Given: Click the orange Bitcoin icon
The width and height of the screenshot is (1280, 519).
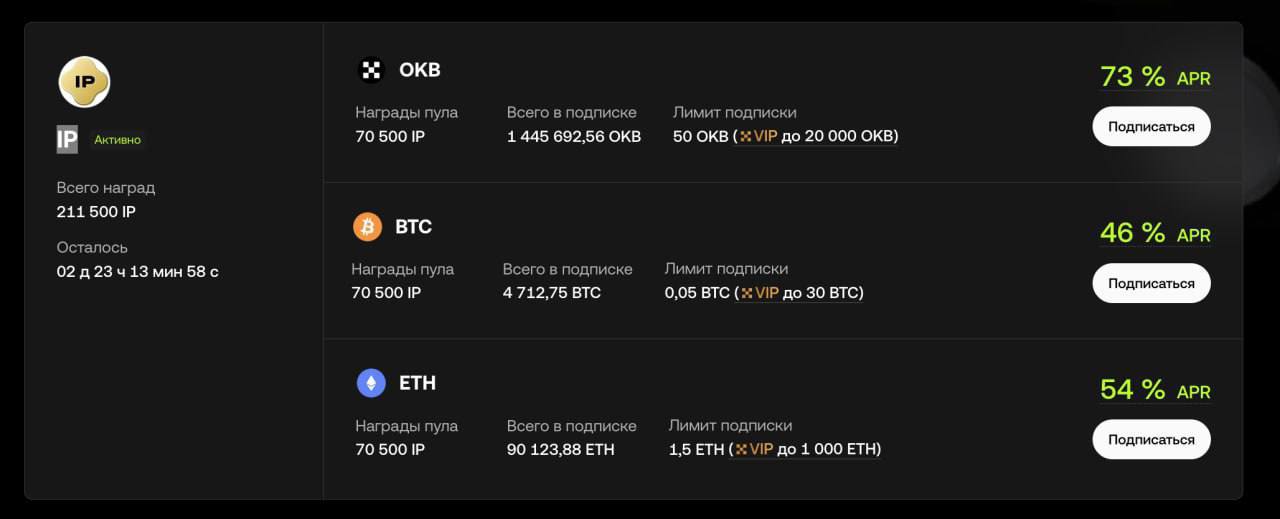Looking at the screenshot, I should point(367,227).
